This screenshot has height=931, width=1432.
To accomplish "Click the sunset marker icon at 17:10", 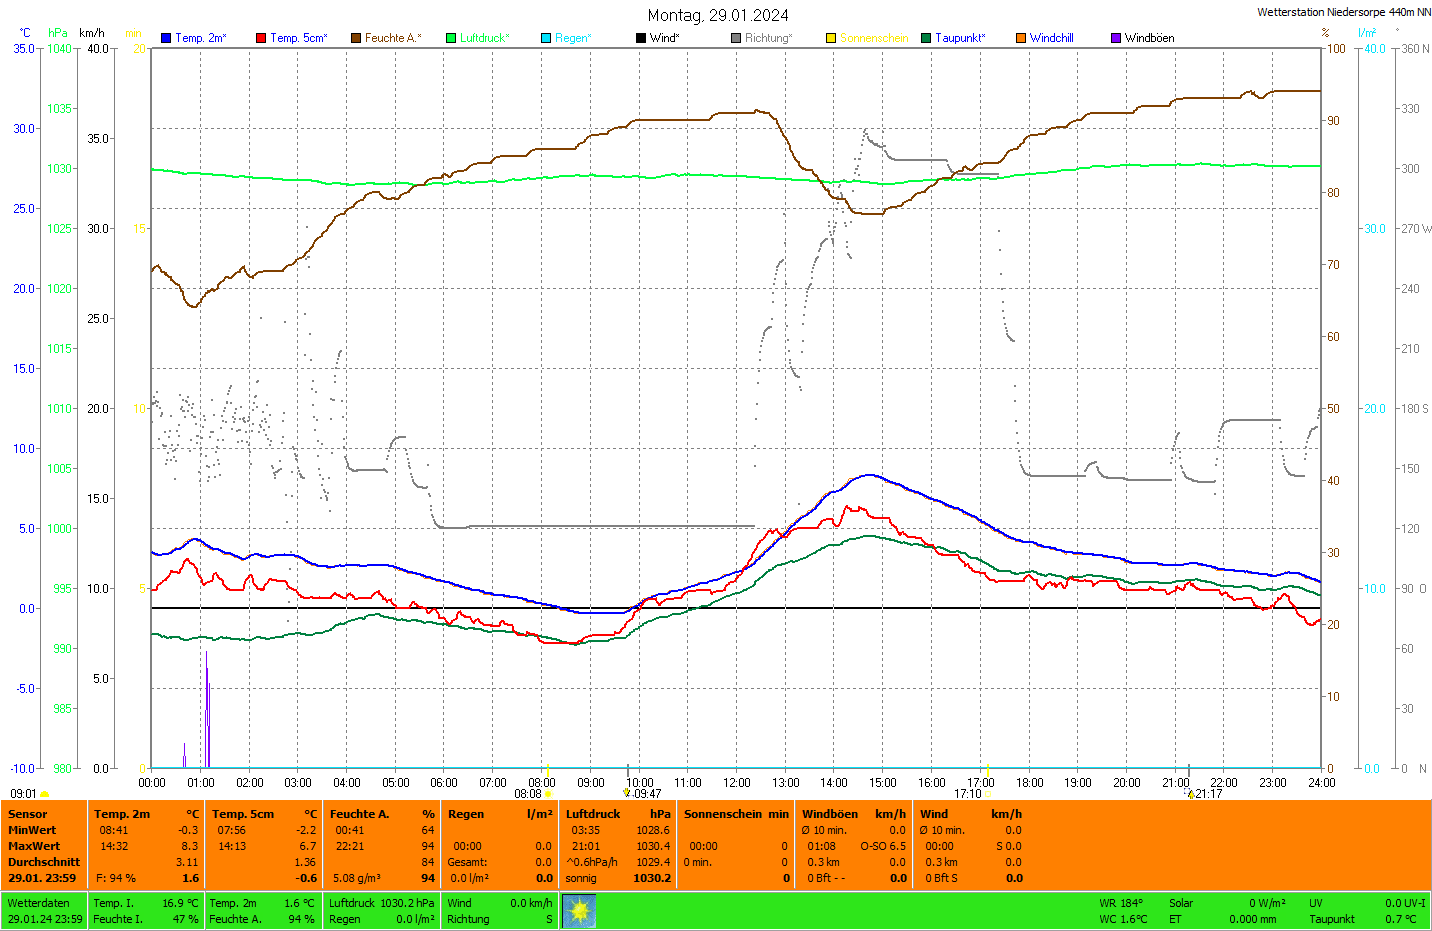I will point(988,794).
